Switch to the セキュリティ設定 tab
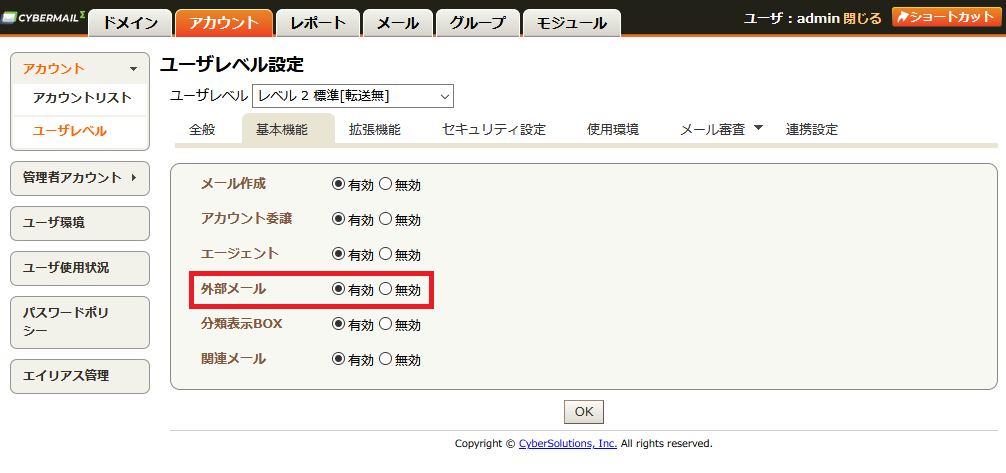Screen dimensions: 1006x473 point(493,130)
